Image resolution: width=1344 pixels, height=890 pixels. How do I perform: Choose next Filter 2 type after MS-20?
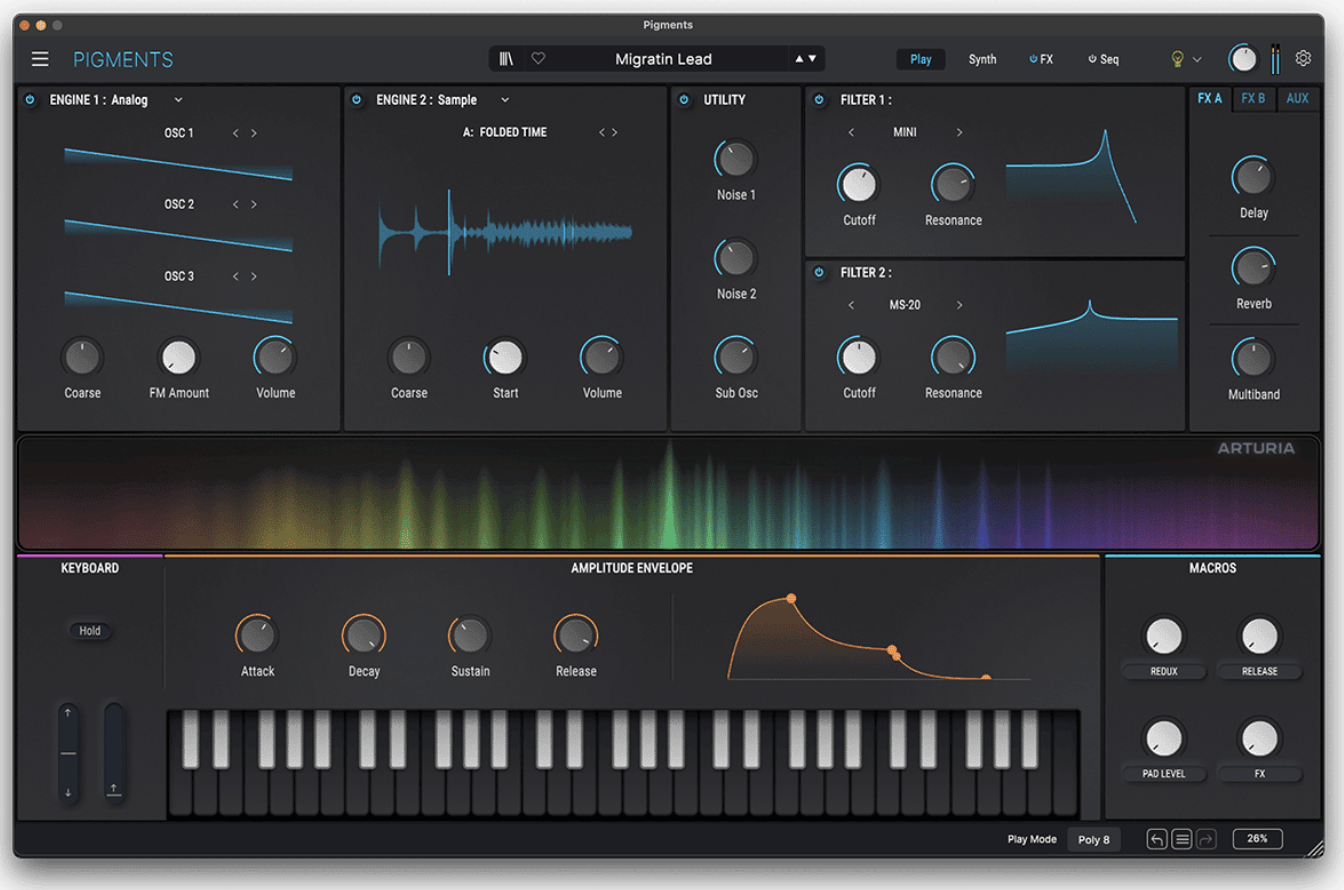tap(959, 305)
